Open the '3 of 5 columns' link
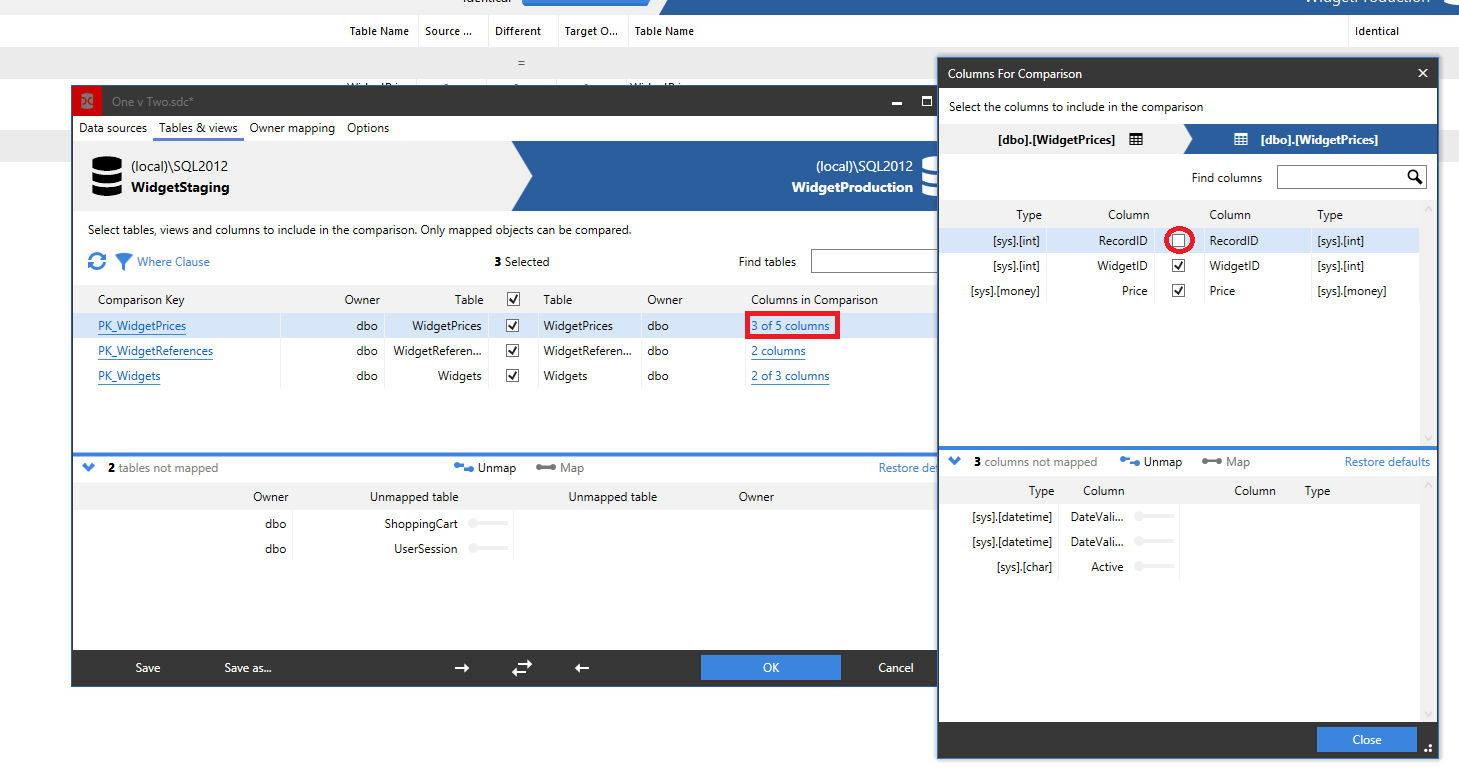This screenshot has height=772, width=1459. pos(792,325)
